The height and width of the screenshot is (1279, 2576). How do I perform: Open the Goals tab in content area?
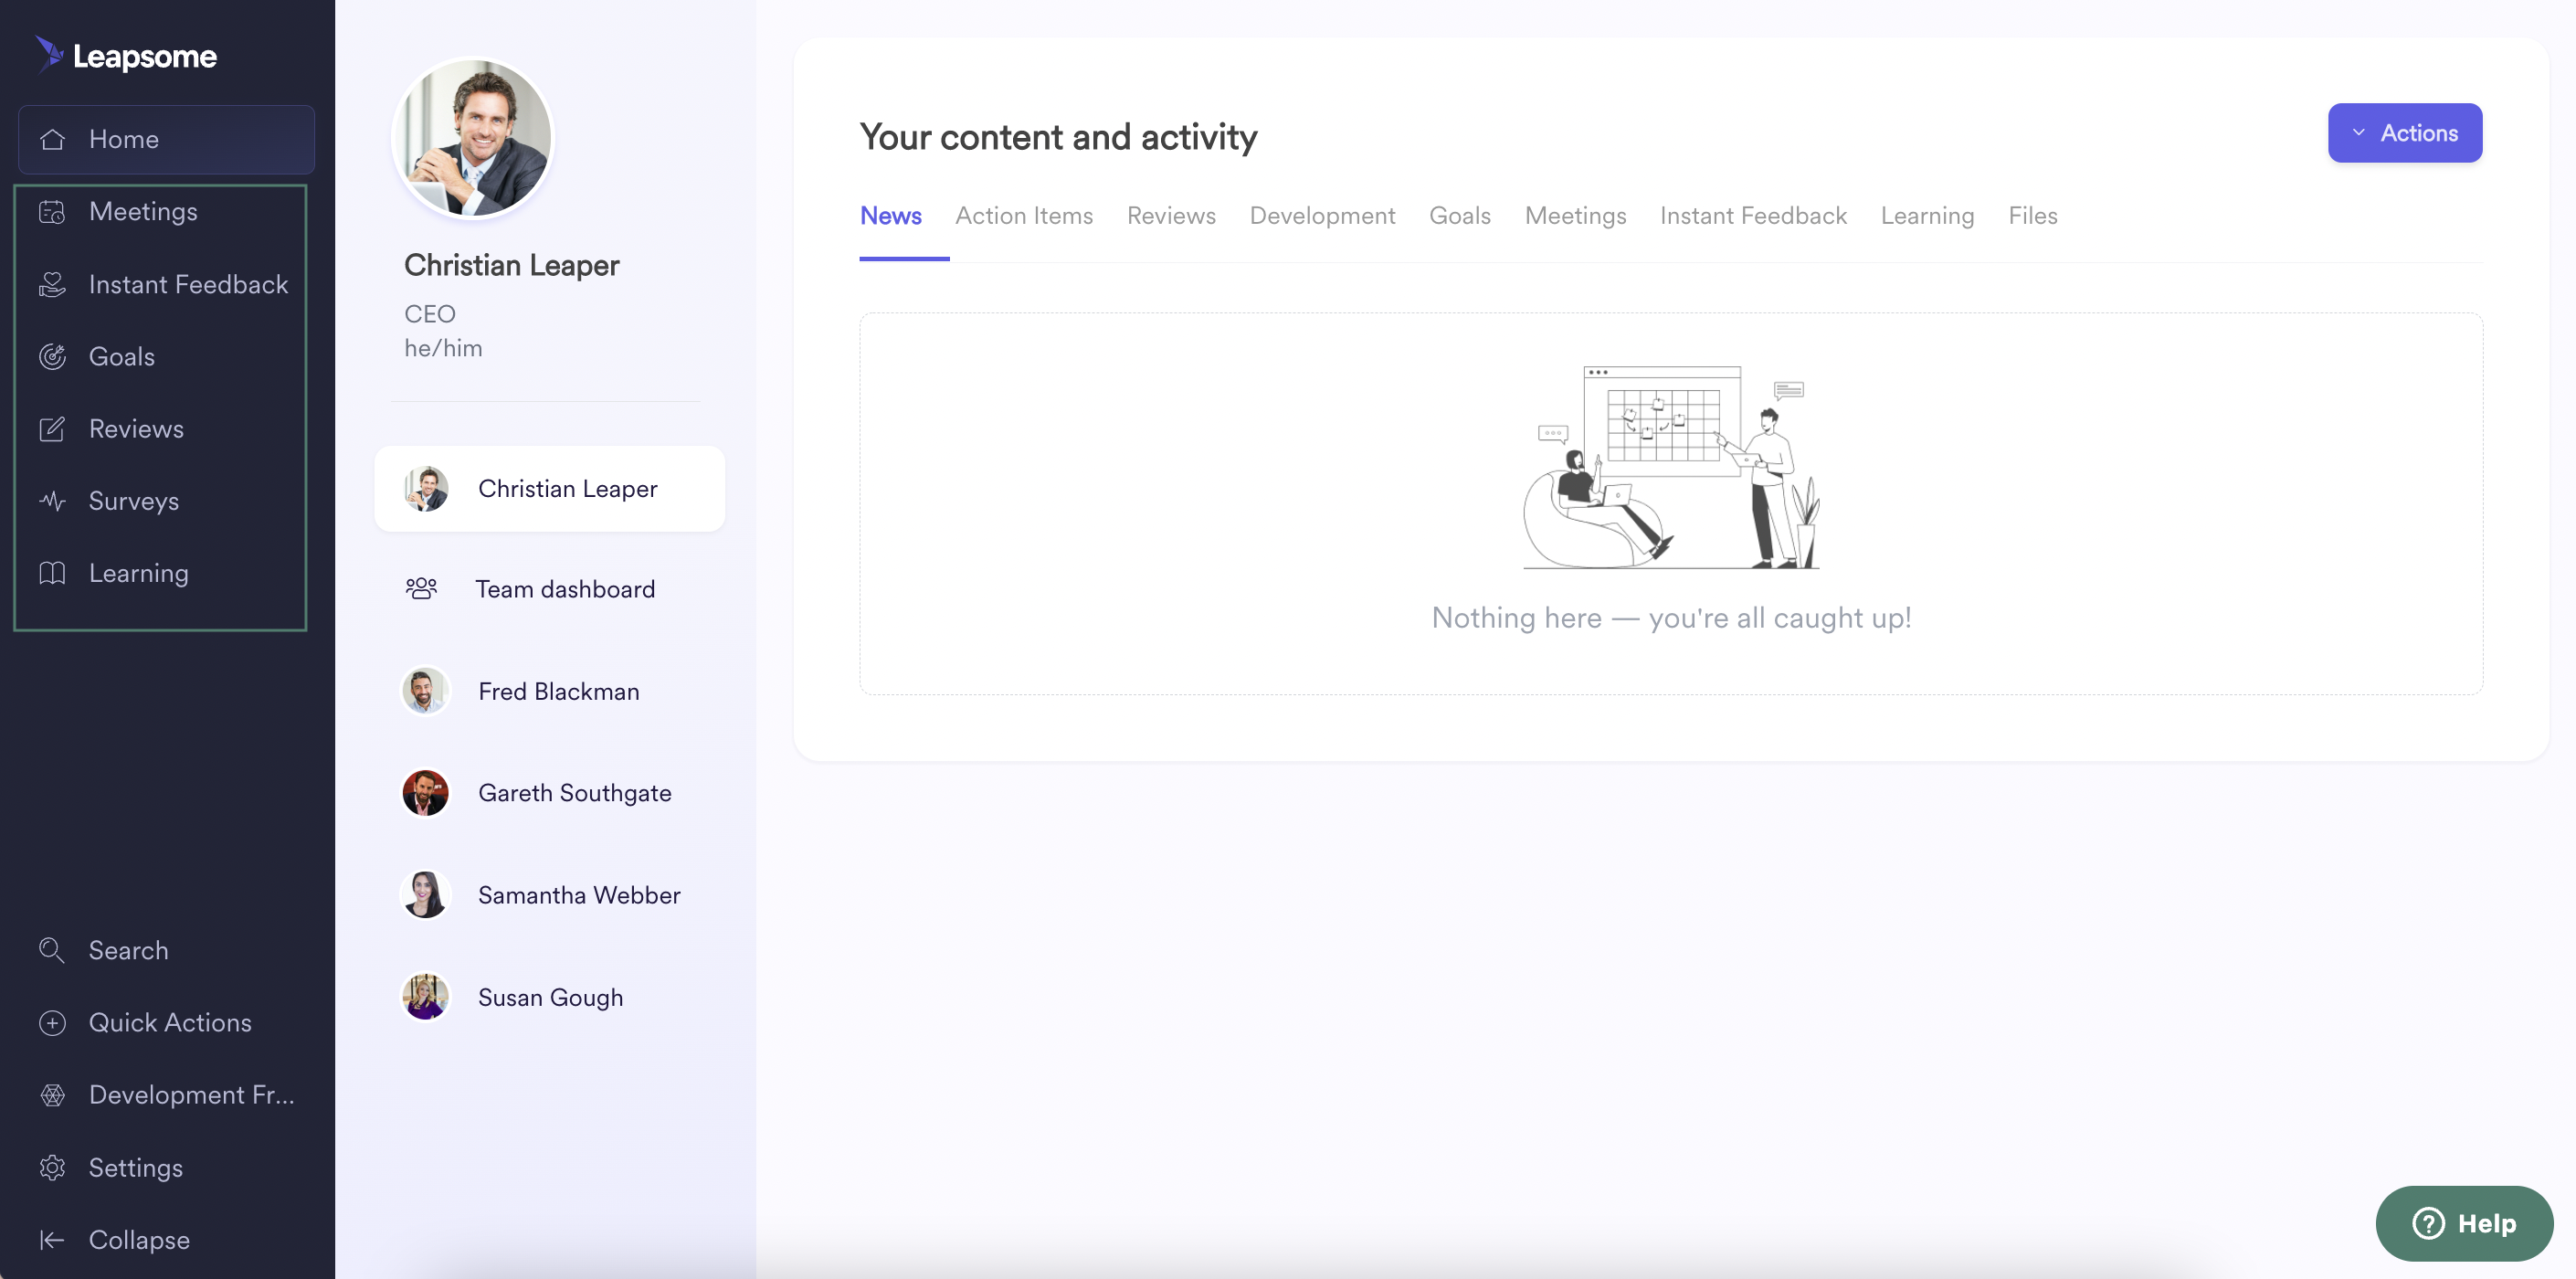tap(1459, 216)
